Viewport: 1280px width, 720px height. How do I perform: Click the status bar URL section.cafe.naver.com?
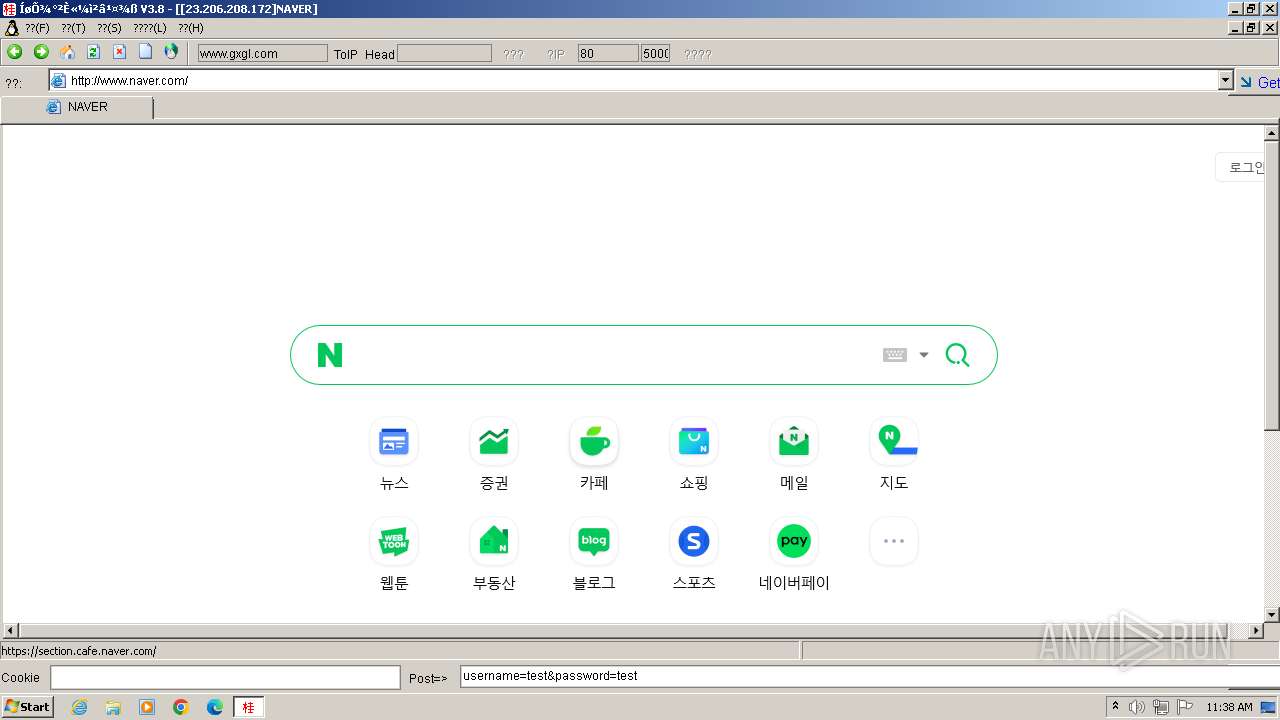coord(79,651)
